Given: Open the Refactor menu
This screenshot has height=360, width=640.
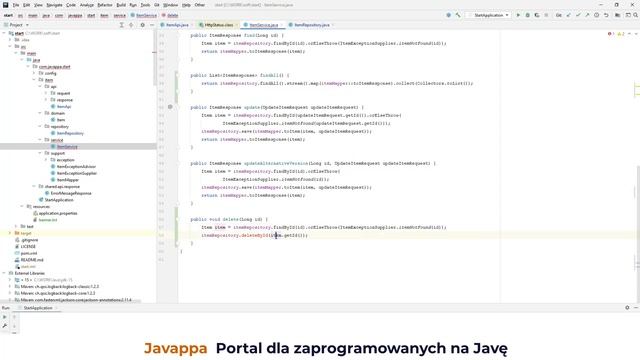Looking at the screenshot, I should [104, 5].
